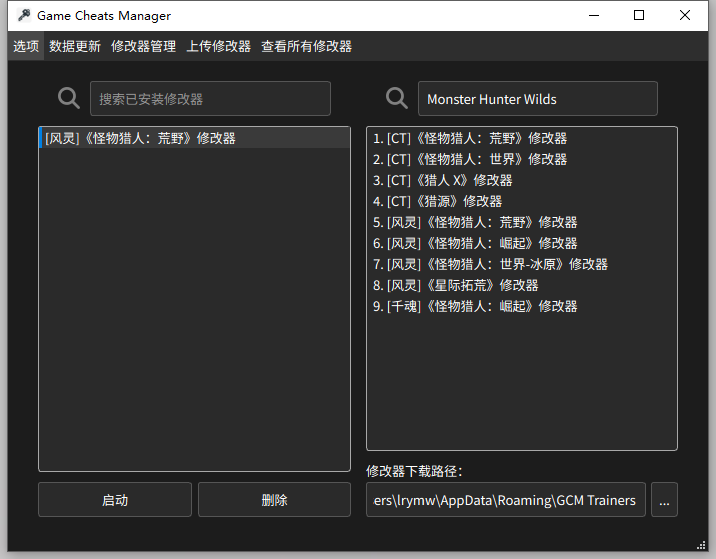Click the ... browse path button
Viewport: 716px width, 559px height.
[664, 500]
